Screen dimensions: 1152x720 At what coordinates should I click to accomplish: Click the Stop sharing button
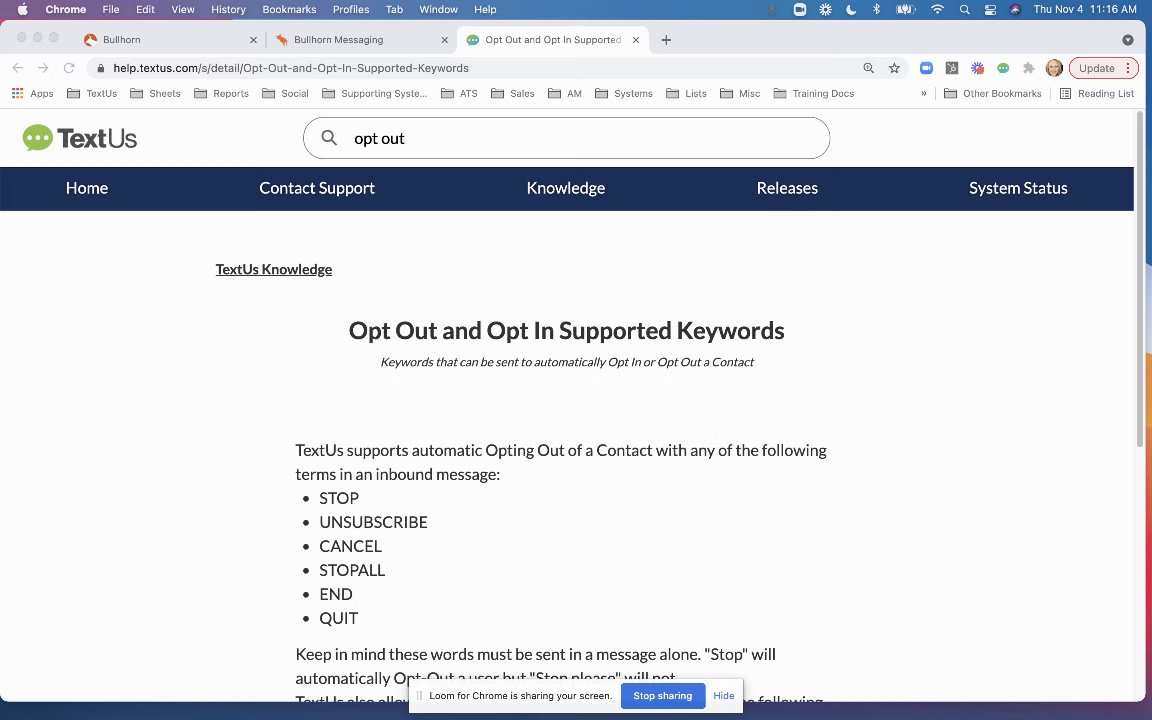pos(663,695)
